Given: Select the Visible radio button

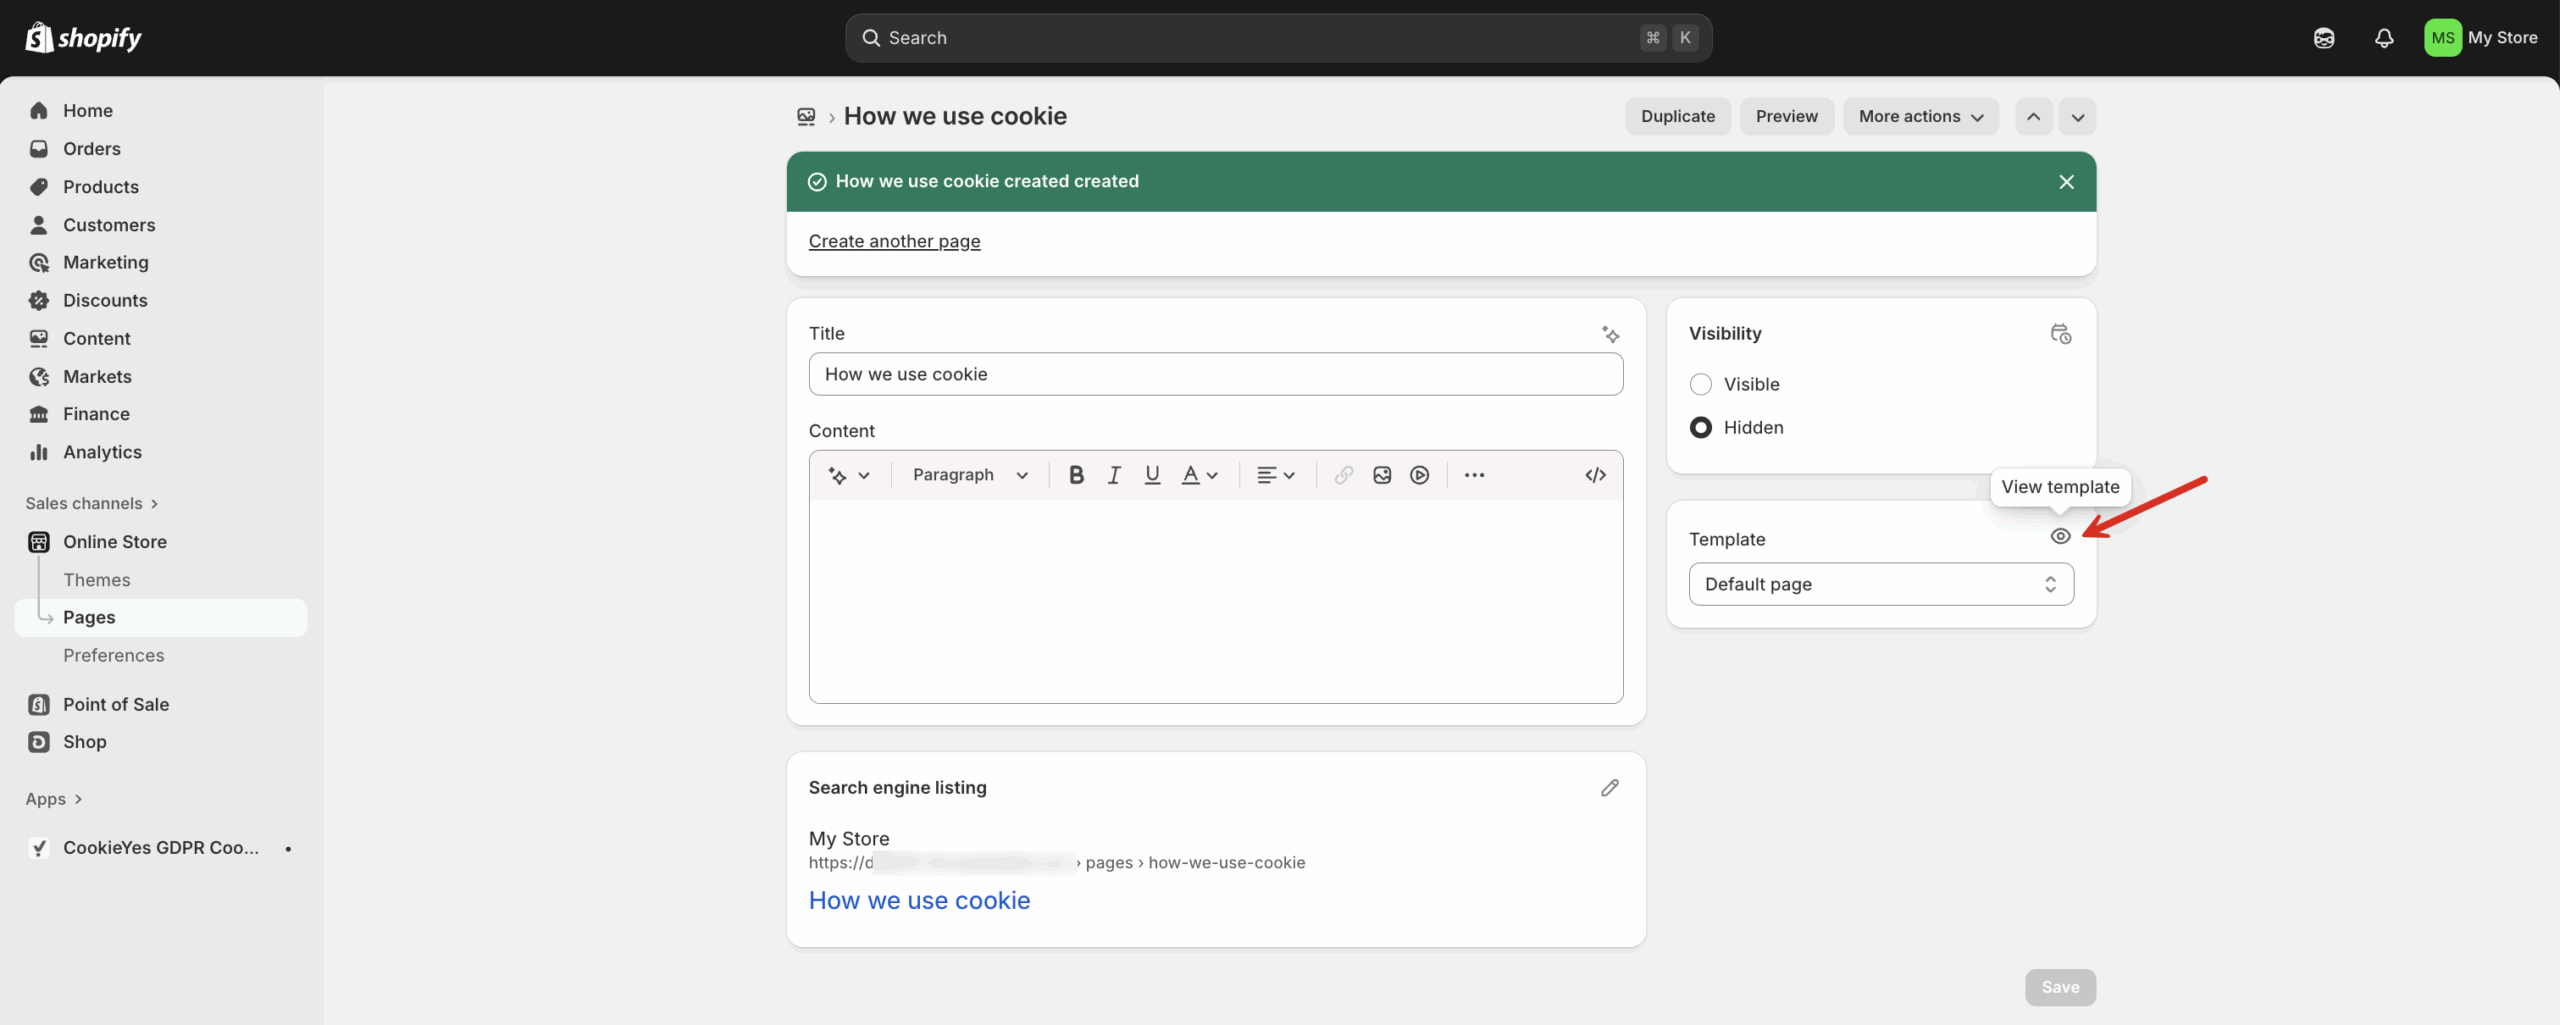Looking at the screenshot, I should click(x=1700, y=384).
